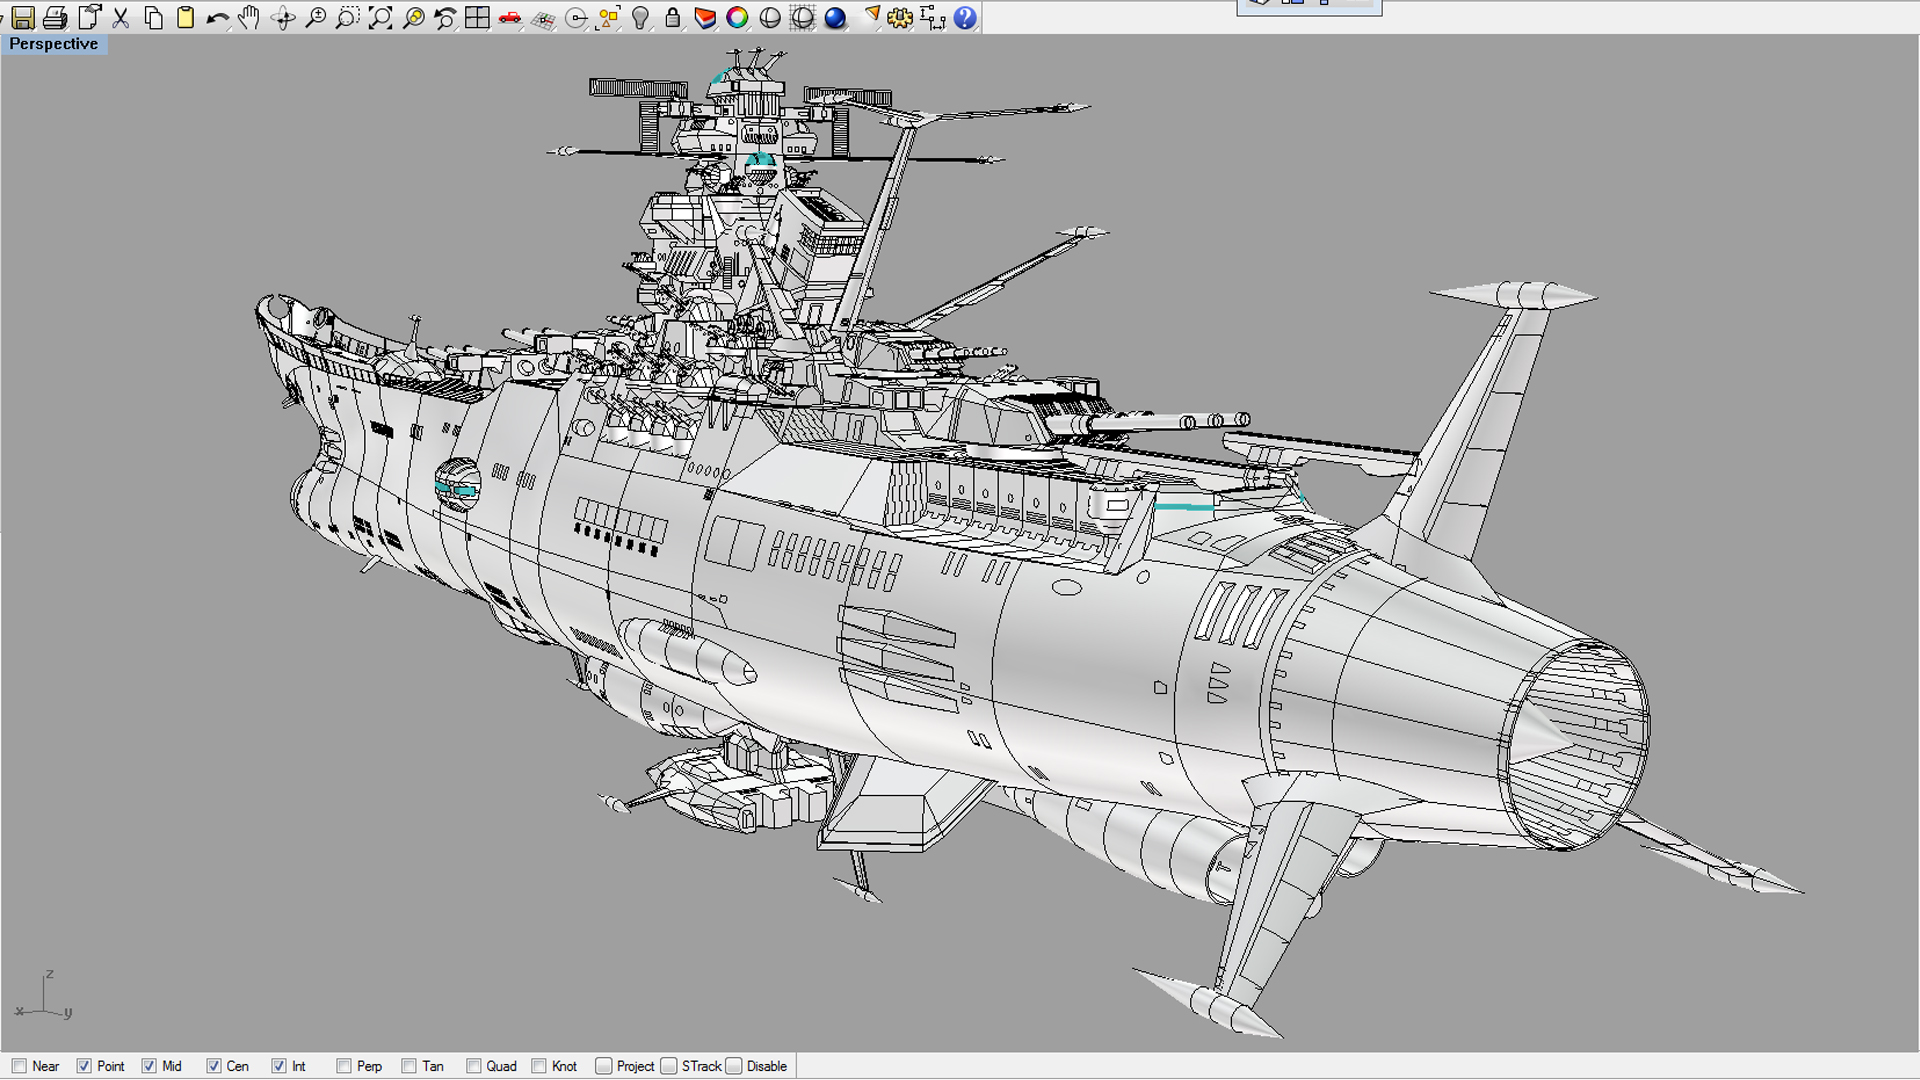Select the Rotate View tool

point(283,18)
